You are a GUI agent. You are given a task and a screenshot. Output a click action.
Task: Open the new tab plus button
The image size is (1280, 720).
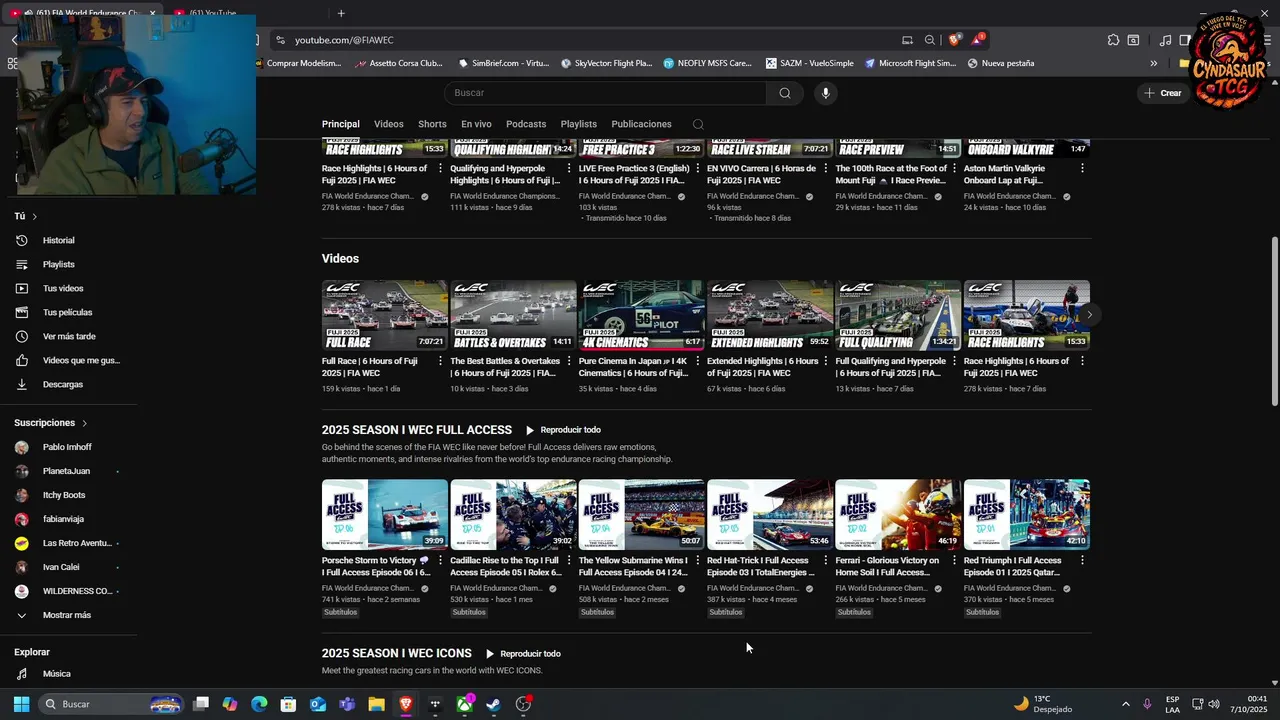click(x=341, y=13)
